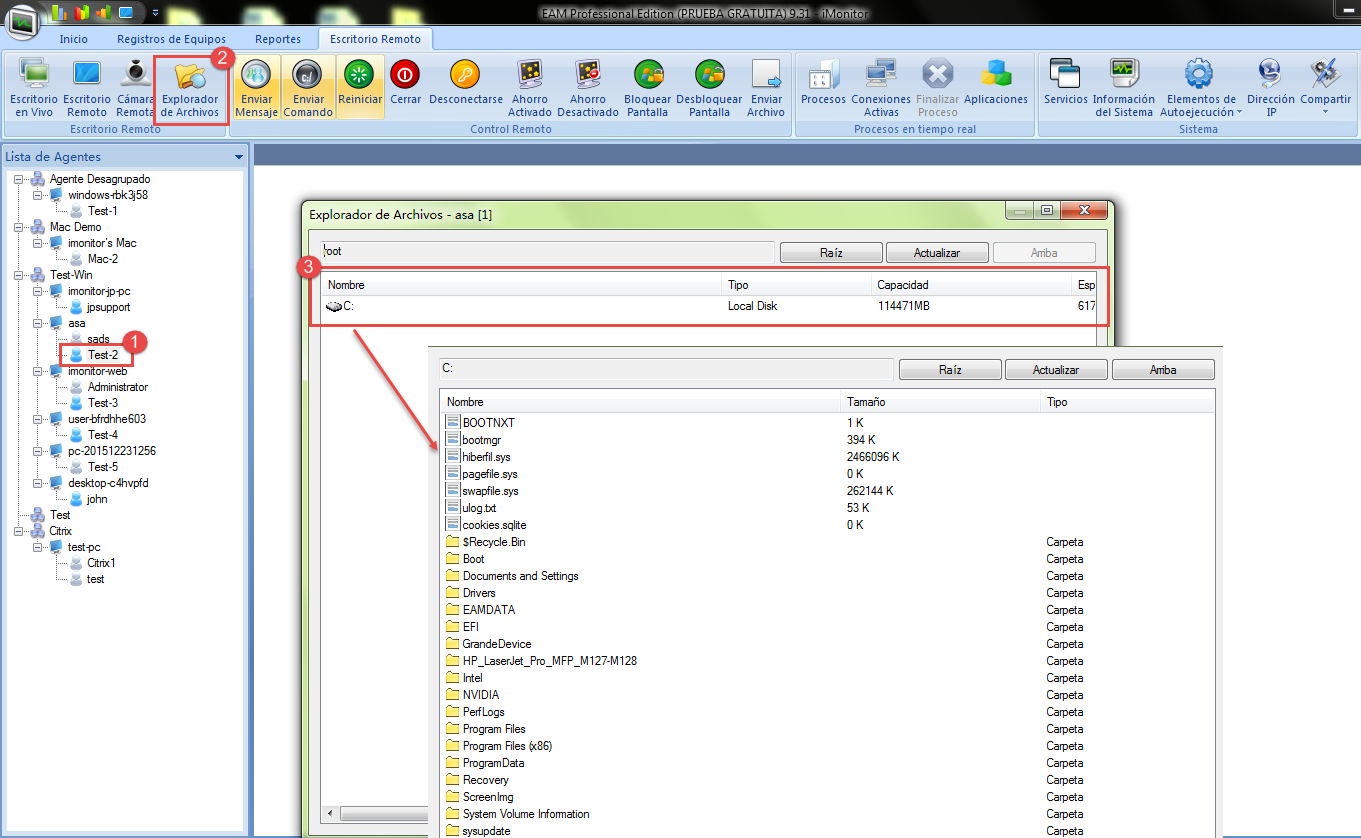
Task: Open Escritorio en Vivo live desktop view
Action: (x=34, y=87)
